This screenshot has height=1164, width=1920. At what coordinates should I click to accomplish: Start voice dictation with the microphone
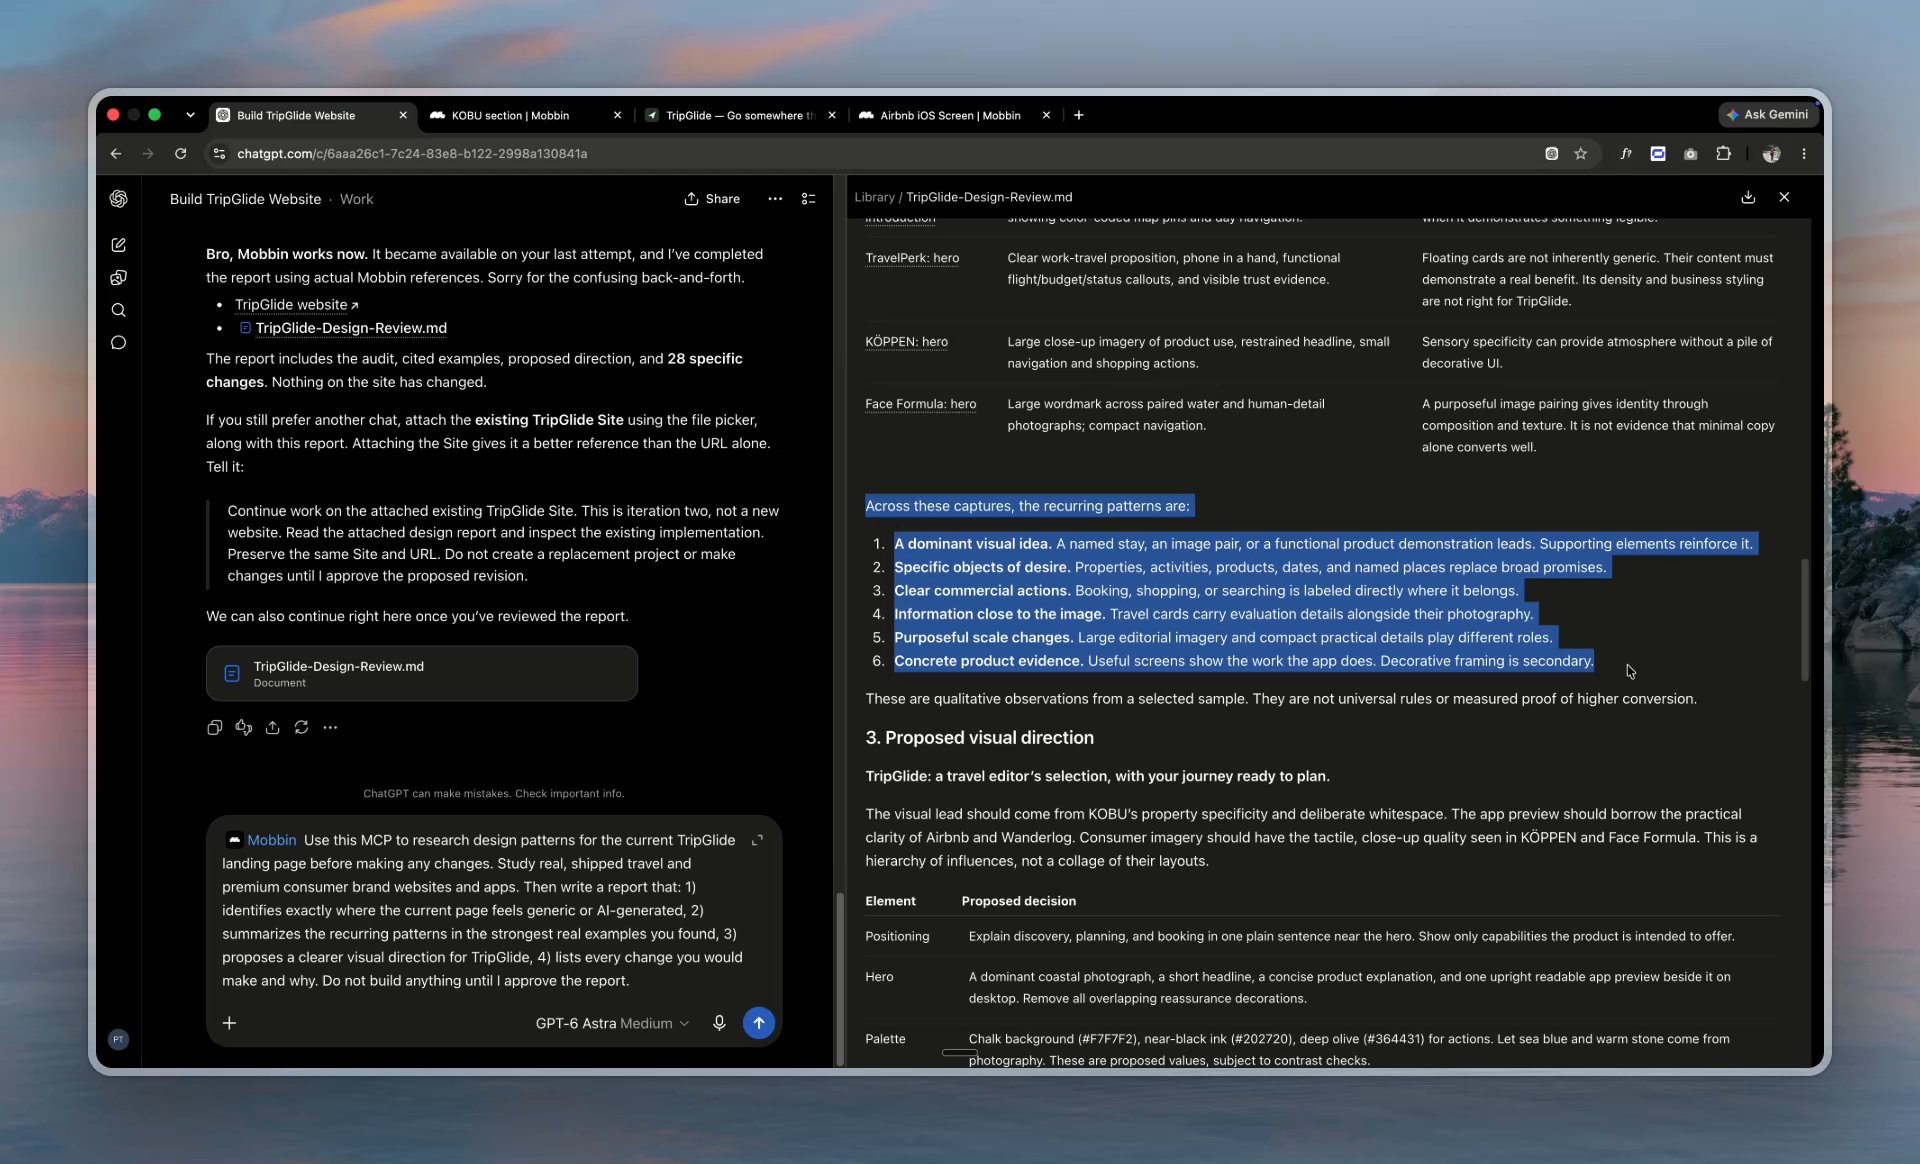(x=719, y=1022)
